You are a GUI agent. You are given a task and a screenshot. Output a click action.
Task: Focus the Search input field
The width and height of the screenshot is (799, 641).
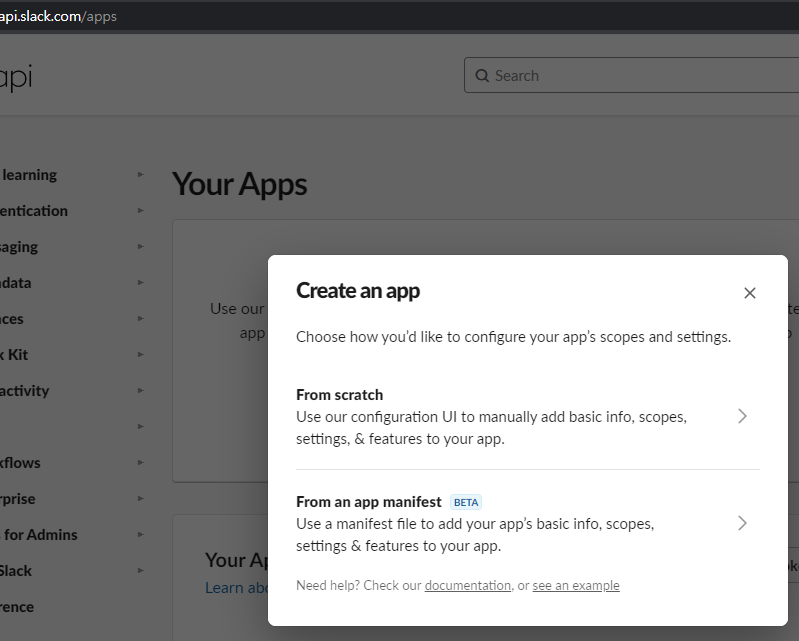(631, 75)
